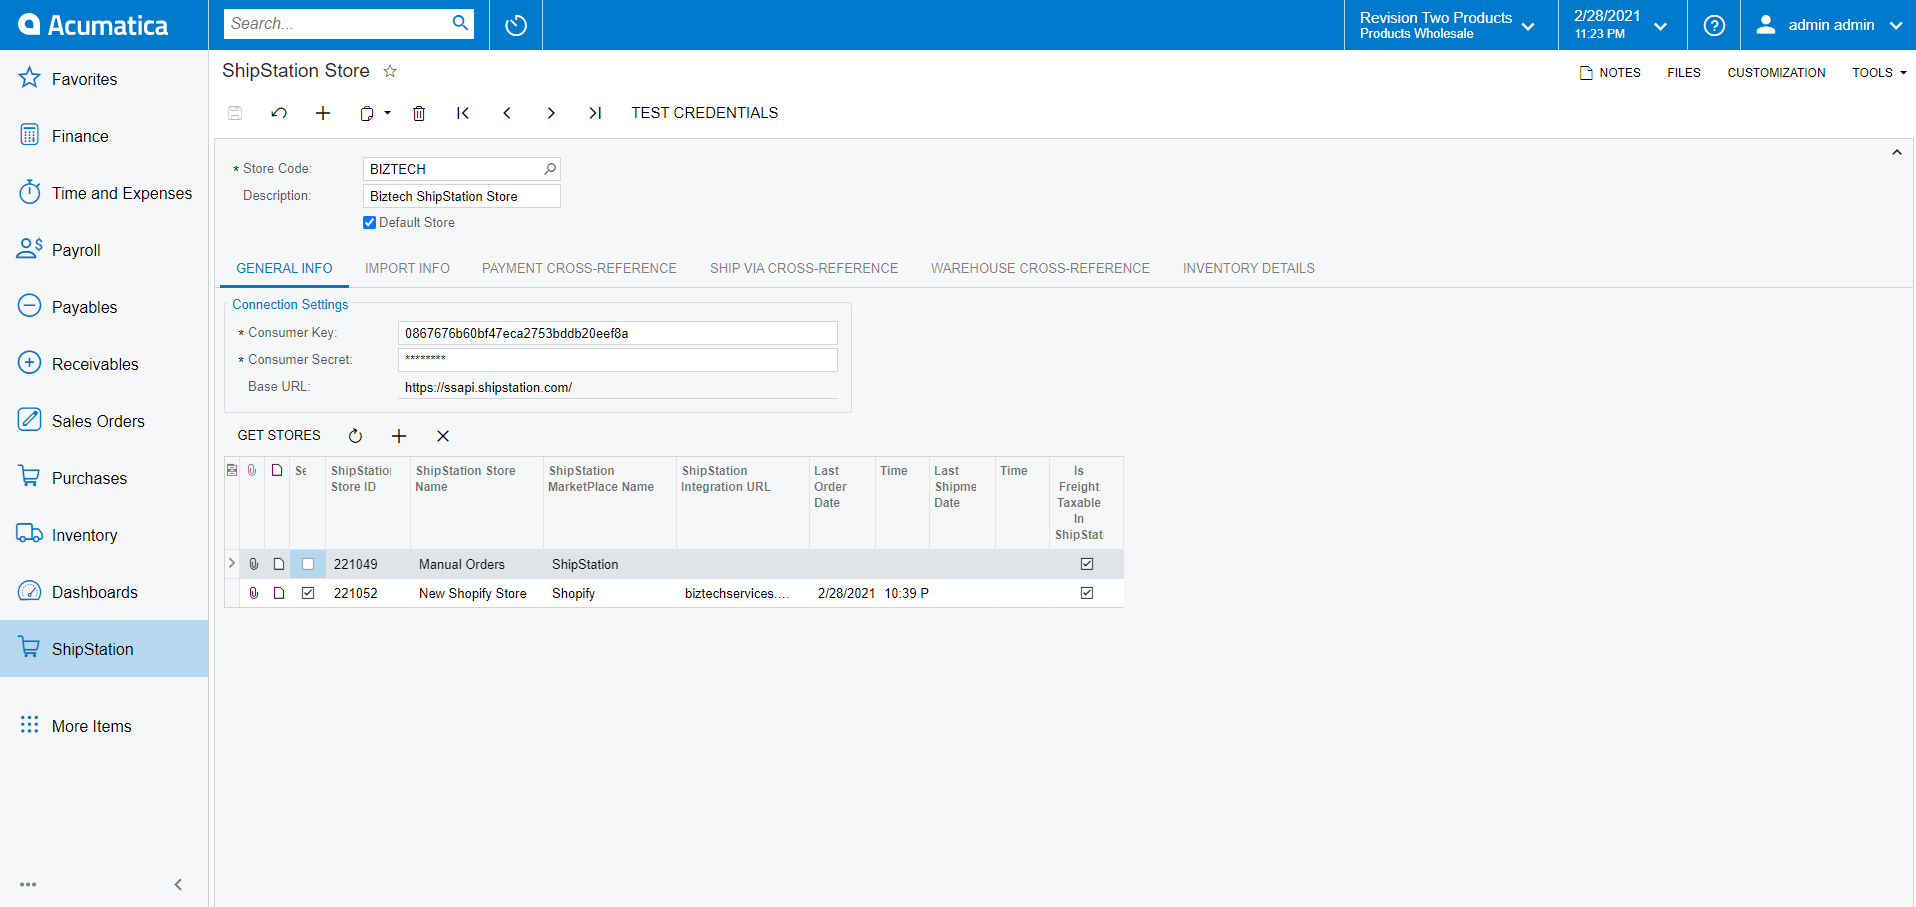Go to the first record
Screen dimensions: 1916x907
[463, 113]
